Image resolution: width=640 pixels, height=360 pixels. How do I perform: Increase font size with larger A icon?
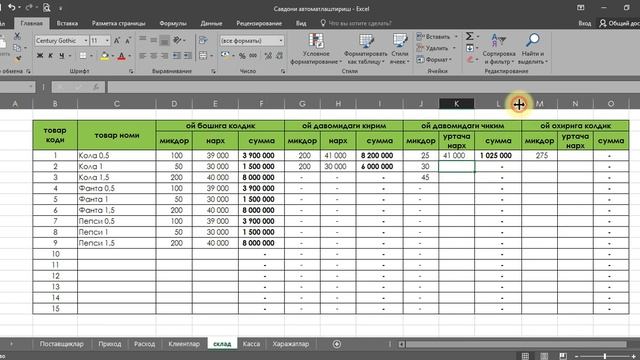117,40
